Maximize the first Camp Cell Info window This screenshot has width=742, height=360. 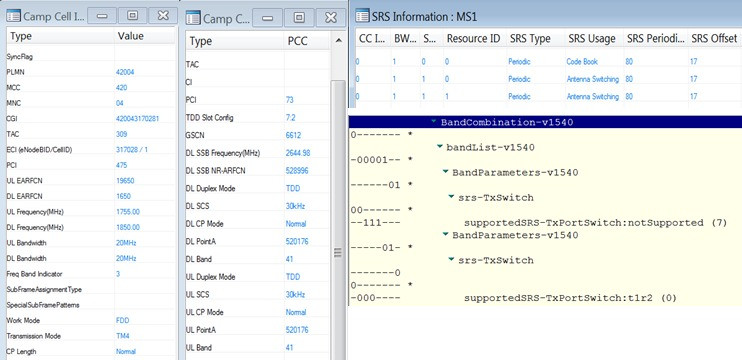tap(132, 16)
